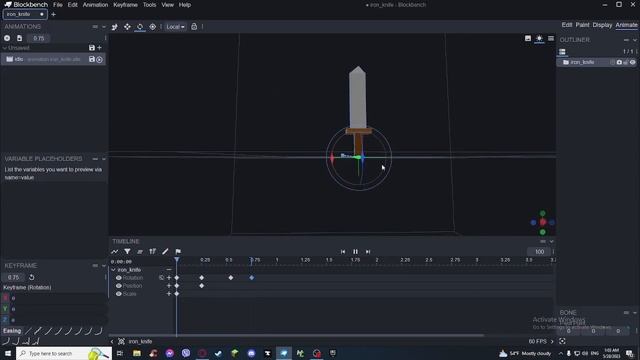Add keyframe to Position channel
640x360 pixels.
(x=169, y=286)
